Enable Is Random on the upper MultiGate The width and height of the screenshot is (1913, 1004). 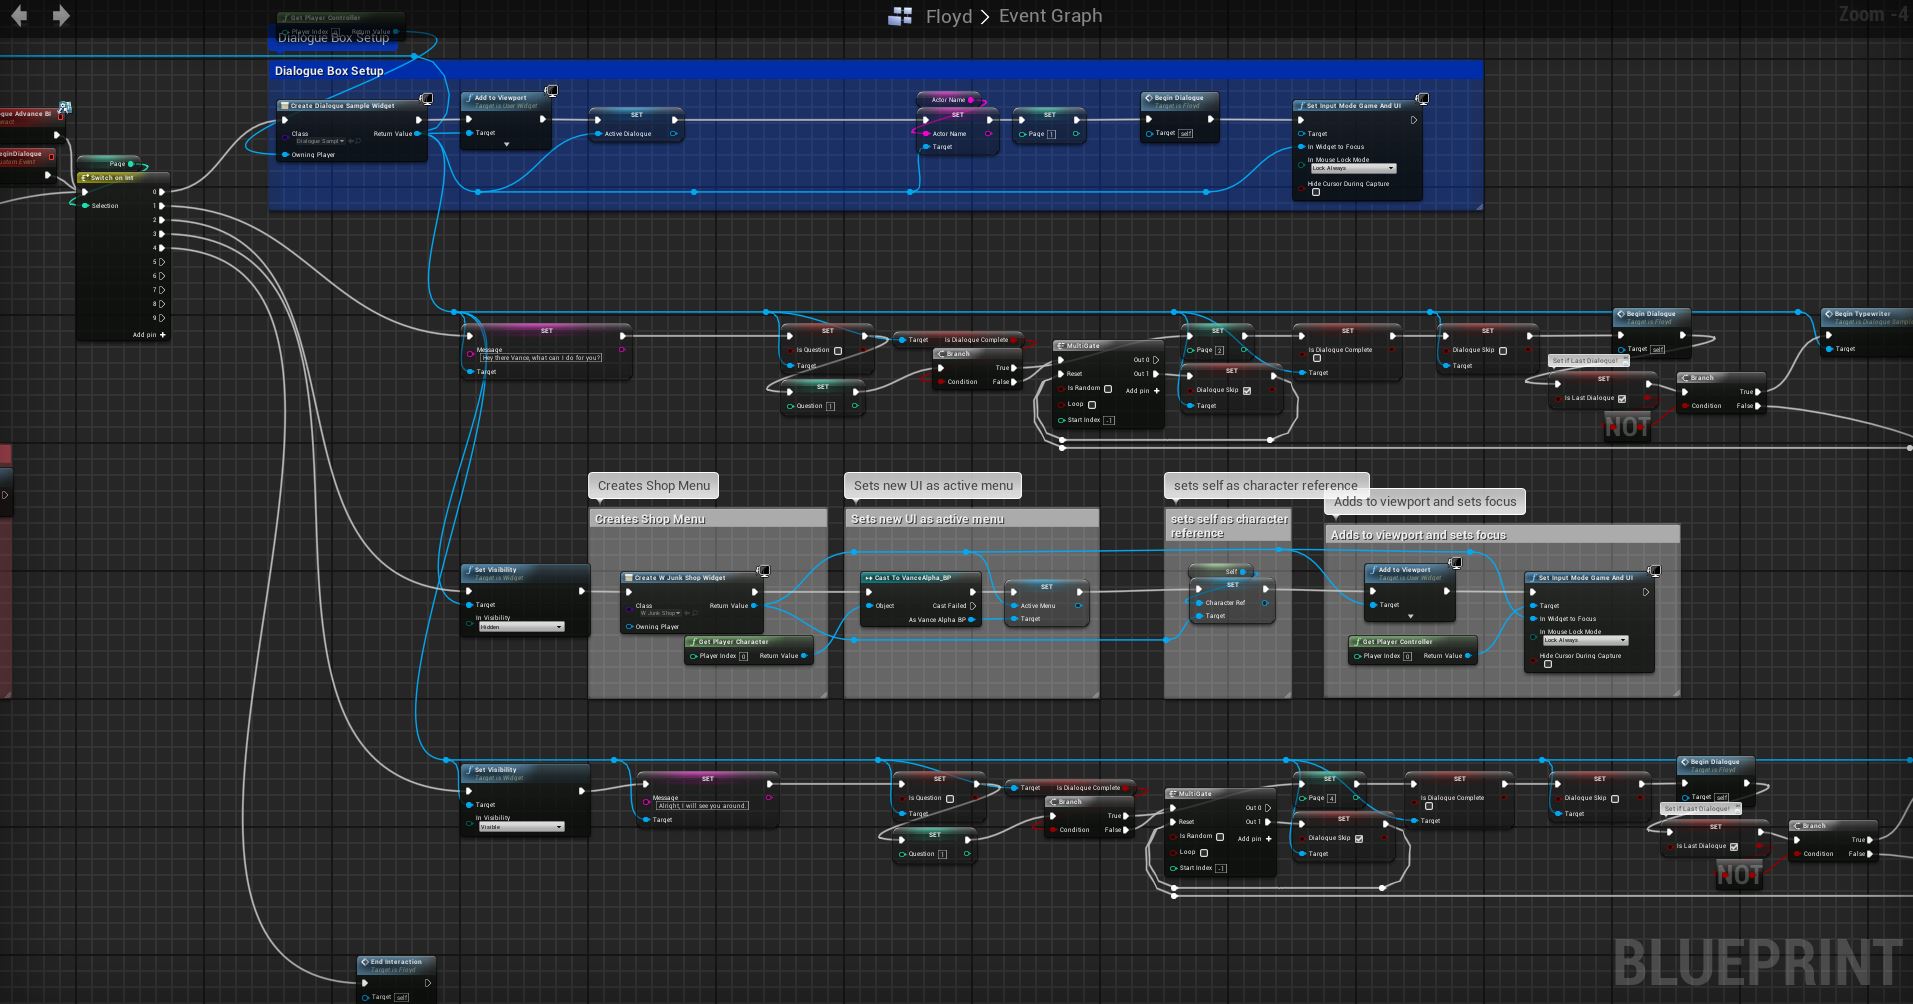[x=1108, y=388]
